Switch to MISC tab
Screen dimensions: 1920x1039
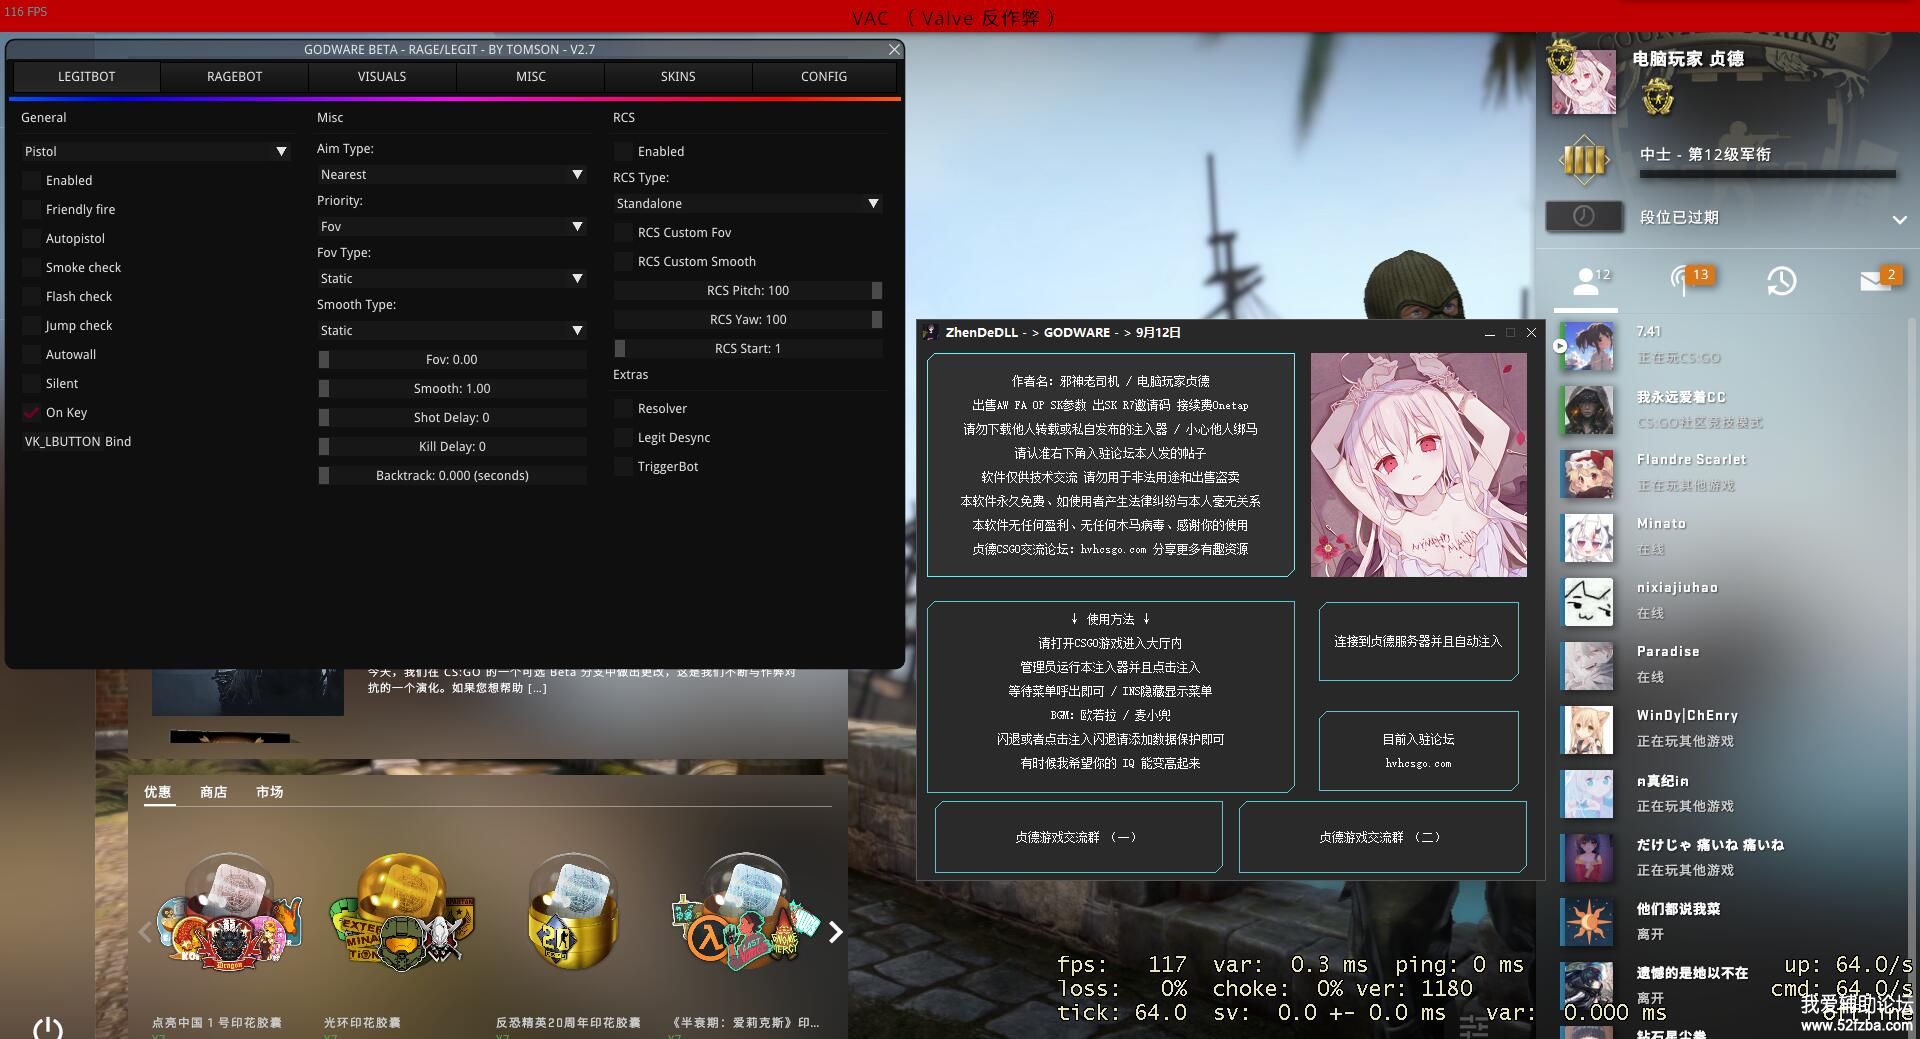coord(530,76)
